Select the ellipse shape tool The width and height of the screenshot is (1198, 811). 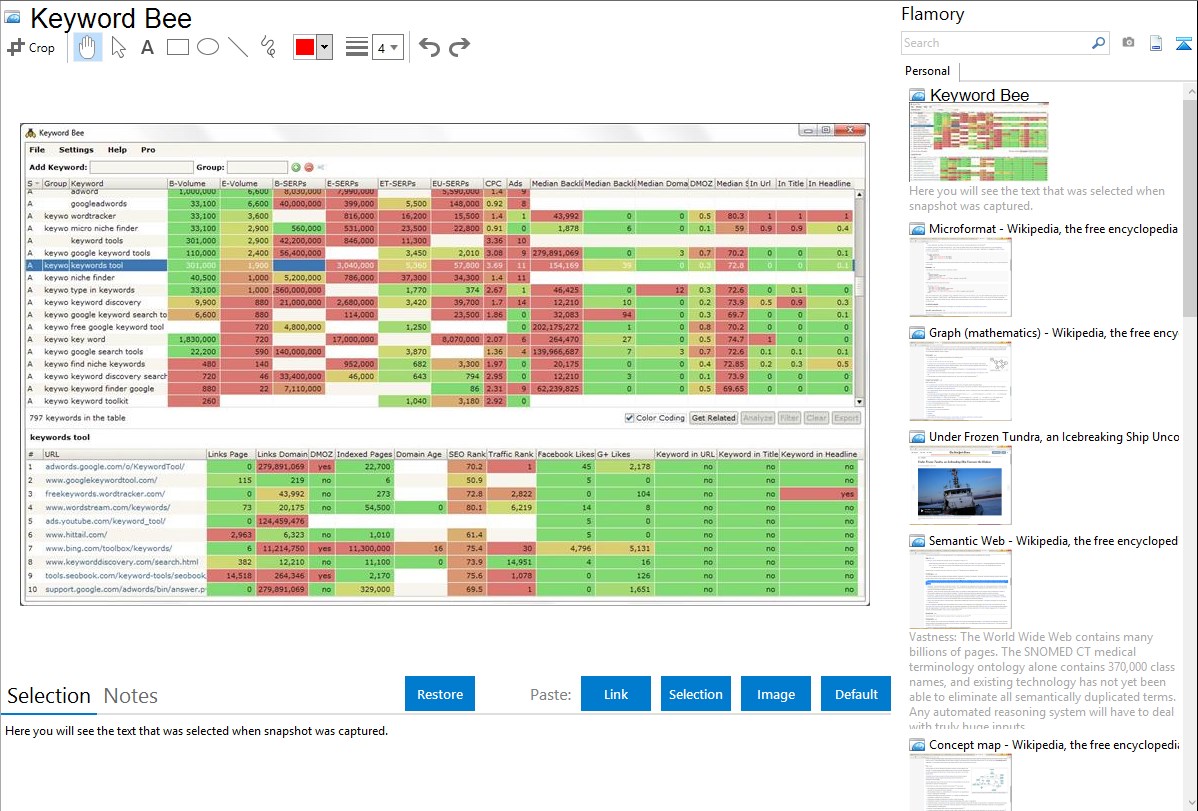[x=208, y=47]
